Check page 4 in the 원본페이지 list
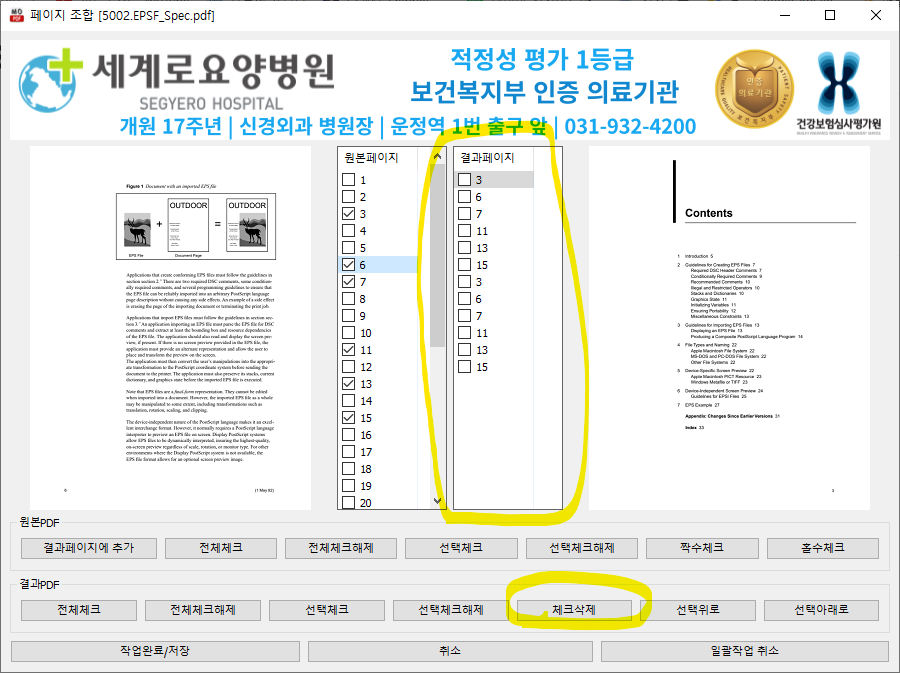Image resolution: width=900 pixels, height=673 pixels. (348, 231)
